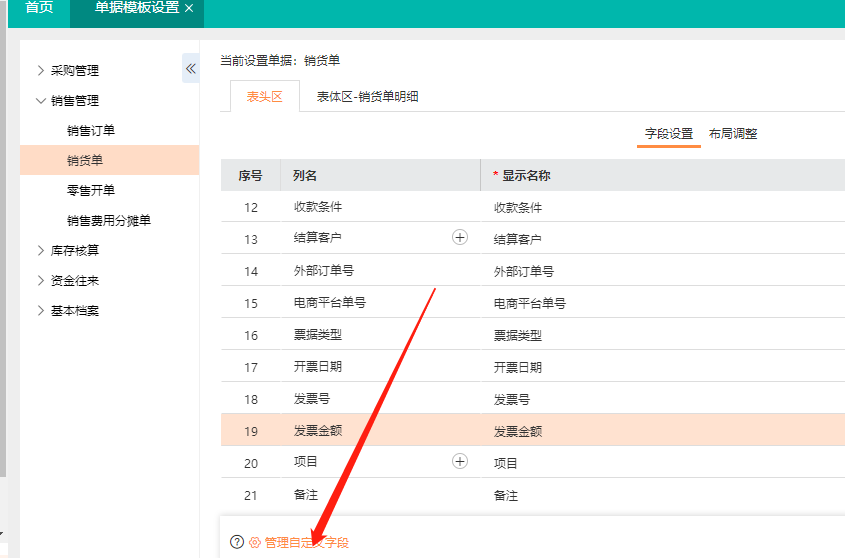Click the 发票金额 display name field
Viewport: 845px width, 558px height.
pos(660,431)
